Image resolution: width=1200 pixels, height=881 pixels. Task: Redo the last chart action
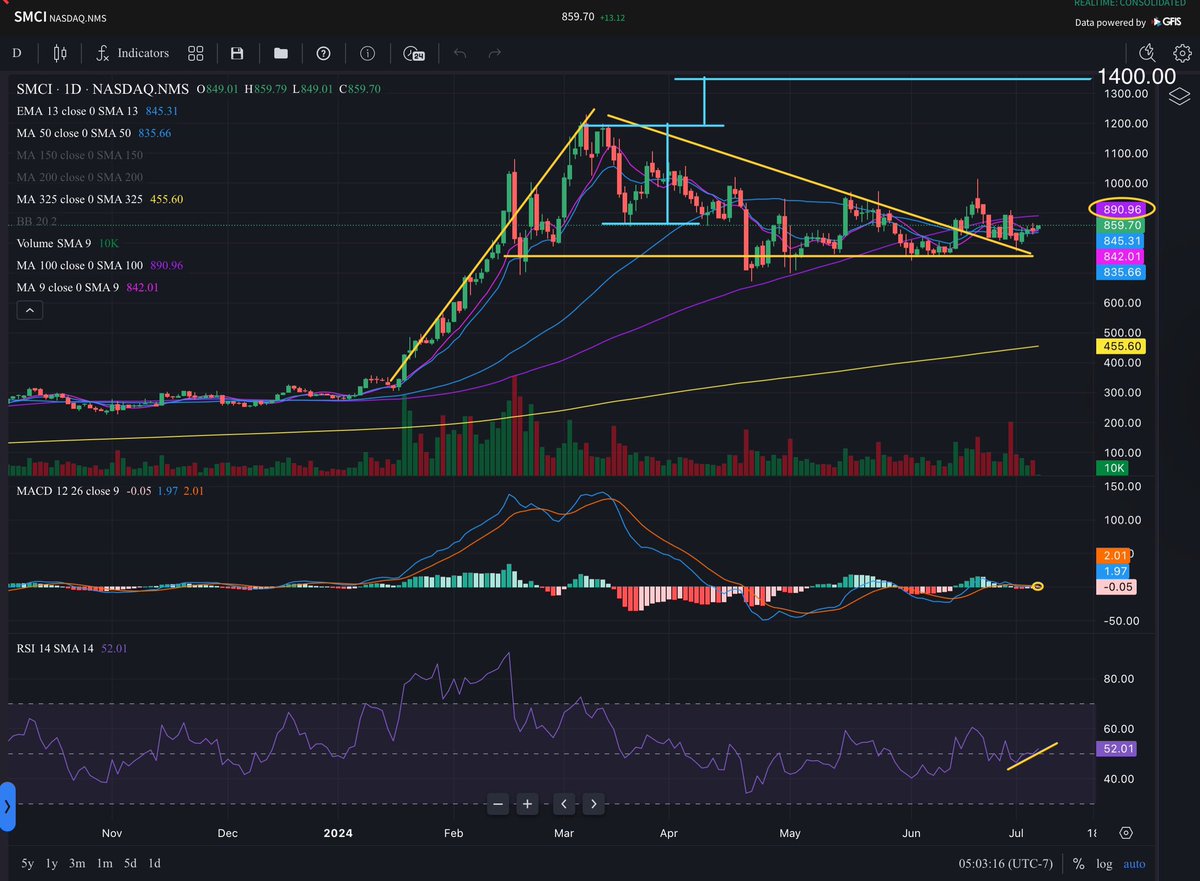click(x=494, y=53)
